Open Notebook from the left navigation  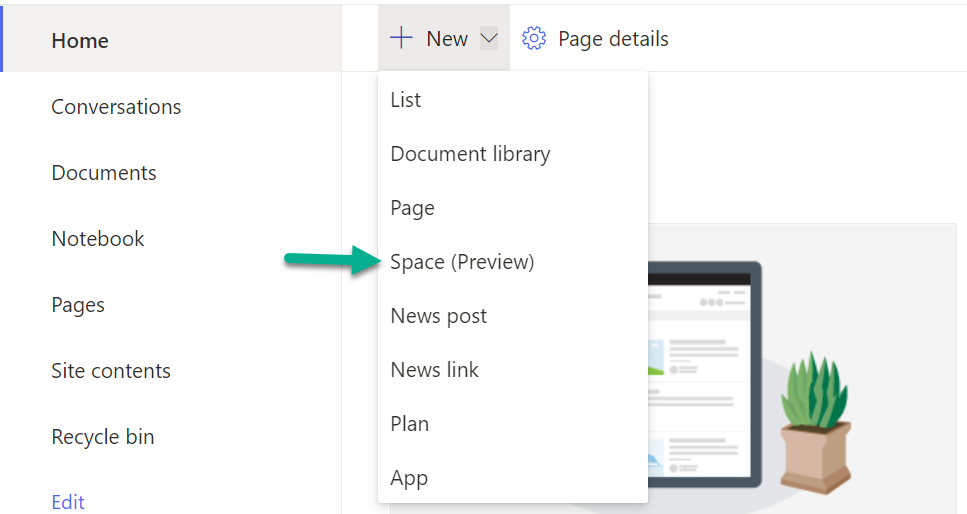(x=98, y=239)
